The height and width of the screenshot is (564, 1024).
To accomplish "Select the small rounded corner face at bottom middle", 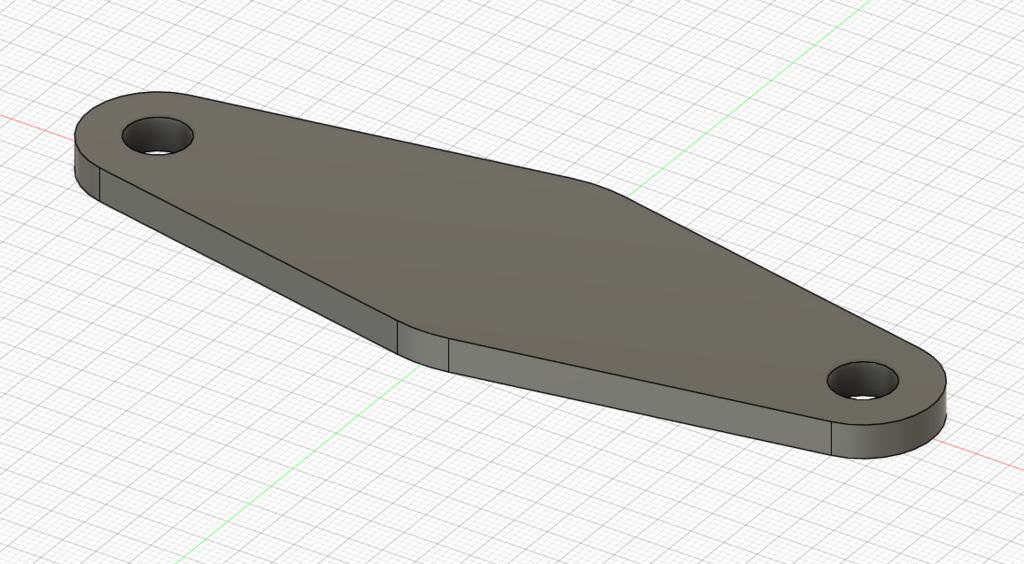I will [423, 346].
